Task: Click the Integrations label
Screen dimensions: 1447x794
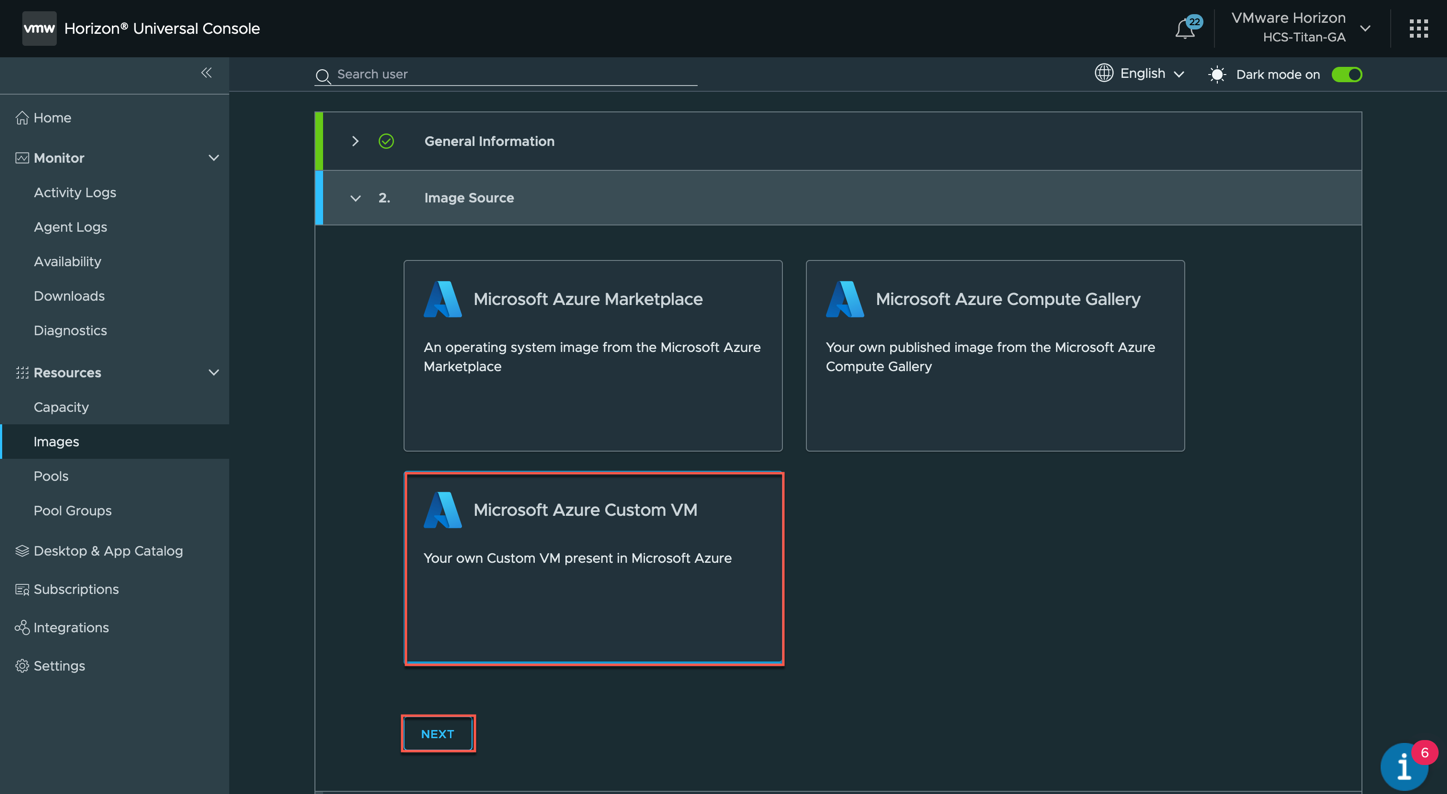Action: coord(71,628)
